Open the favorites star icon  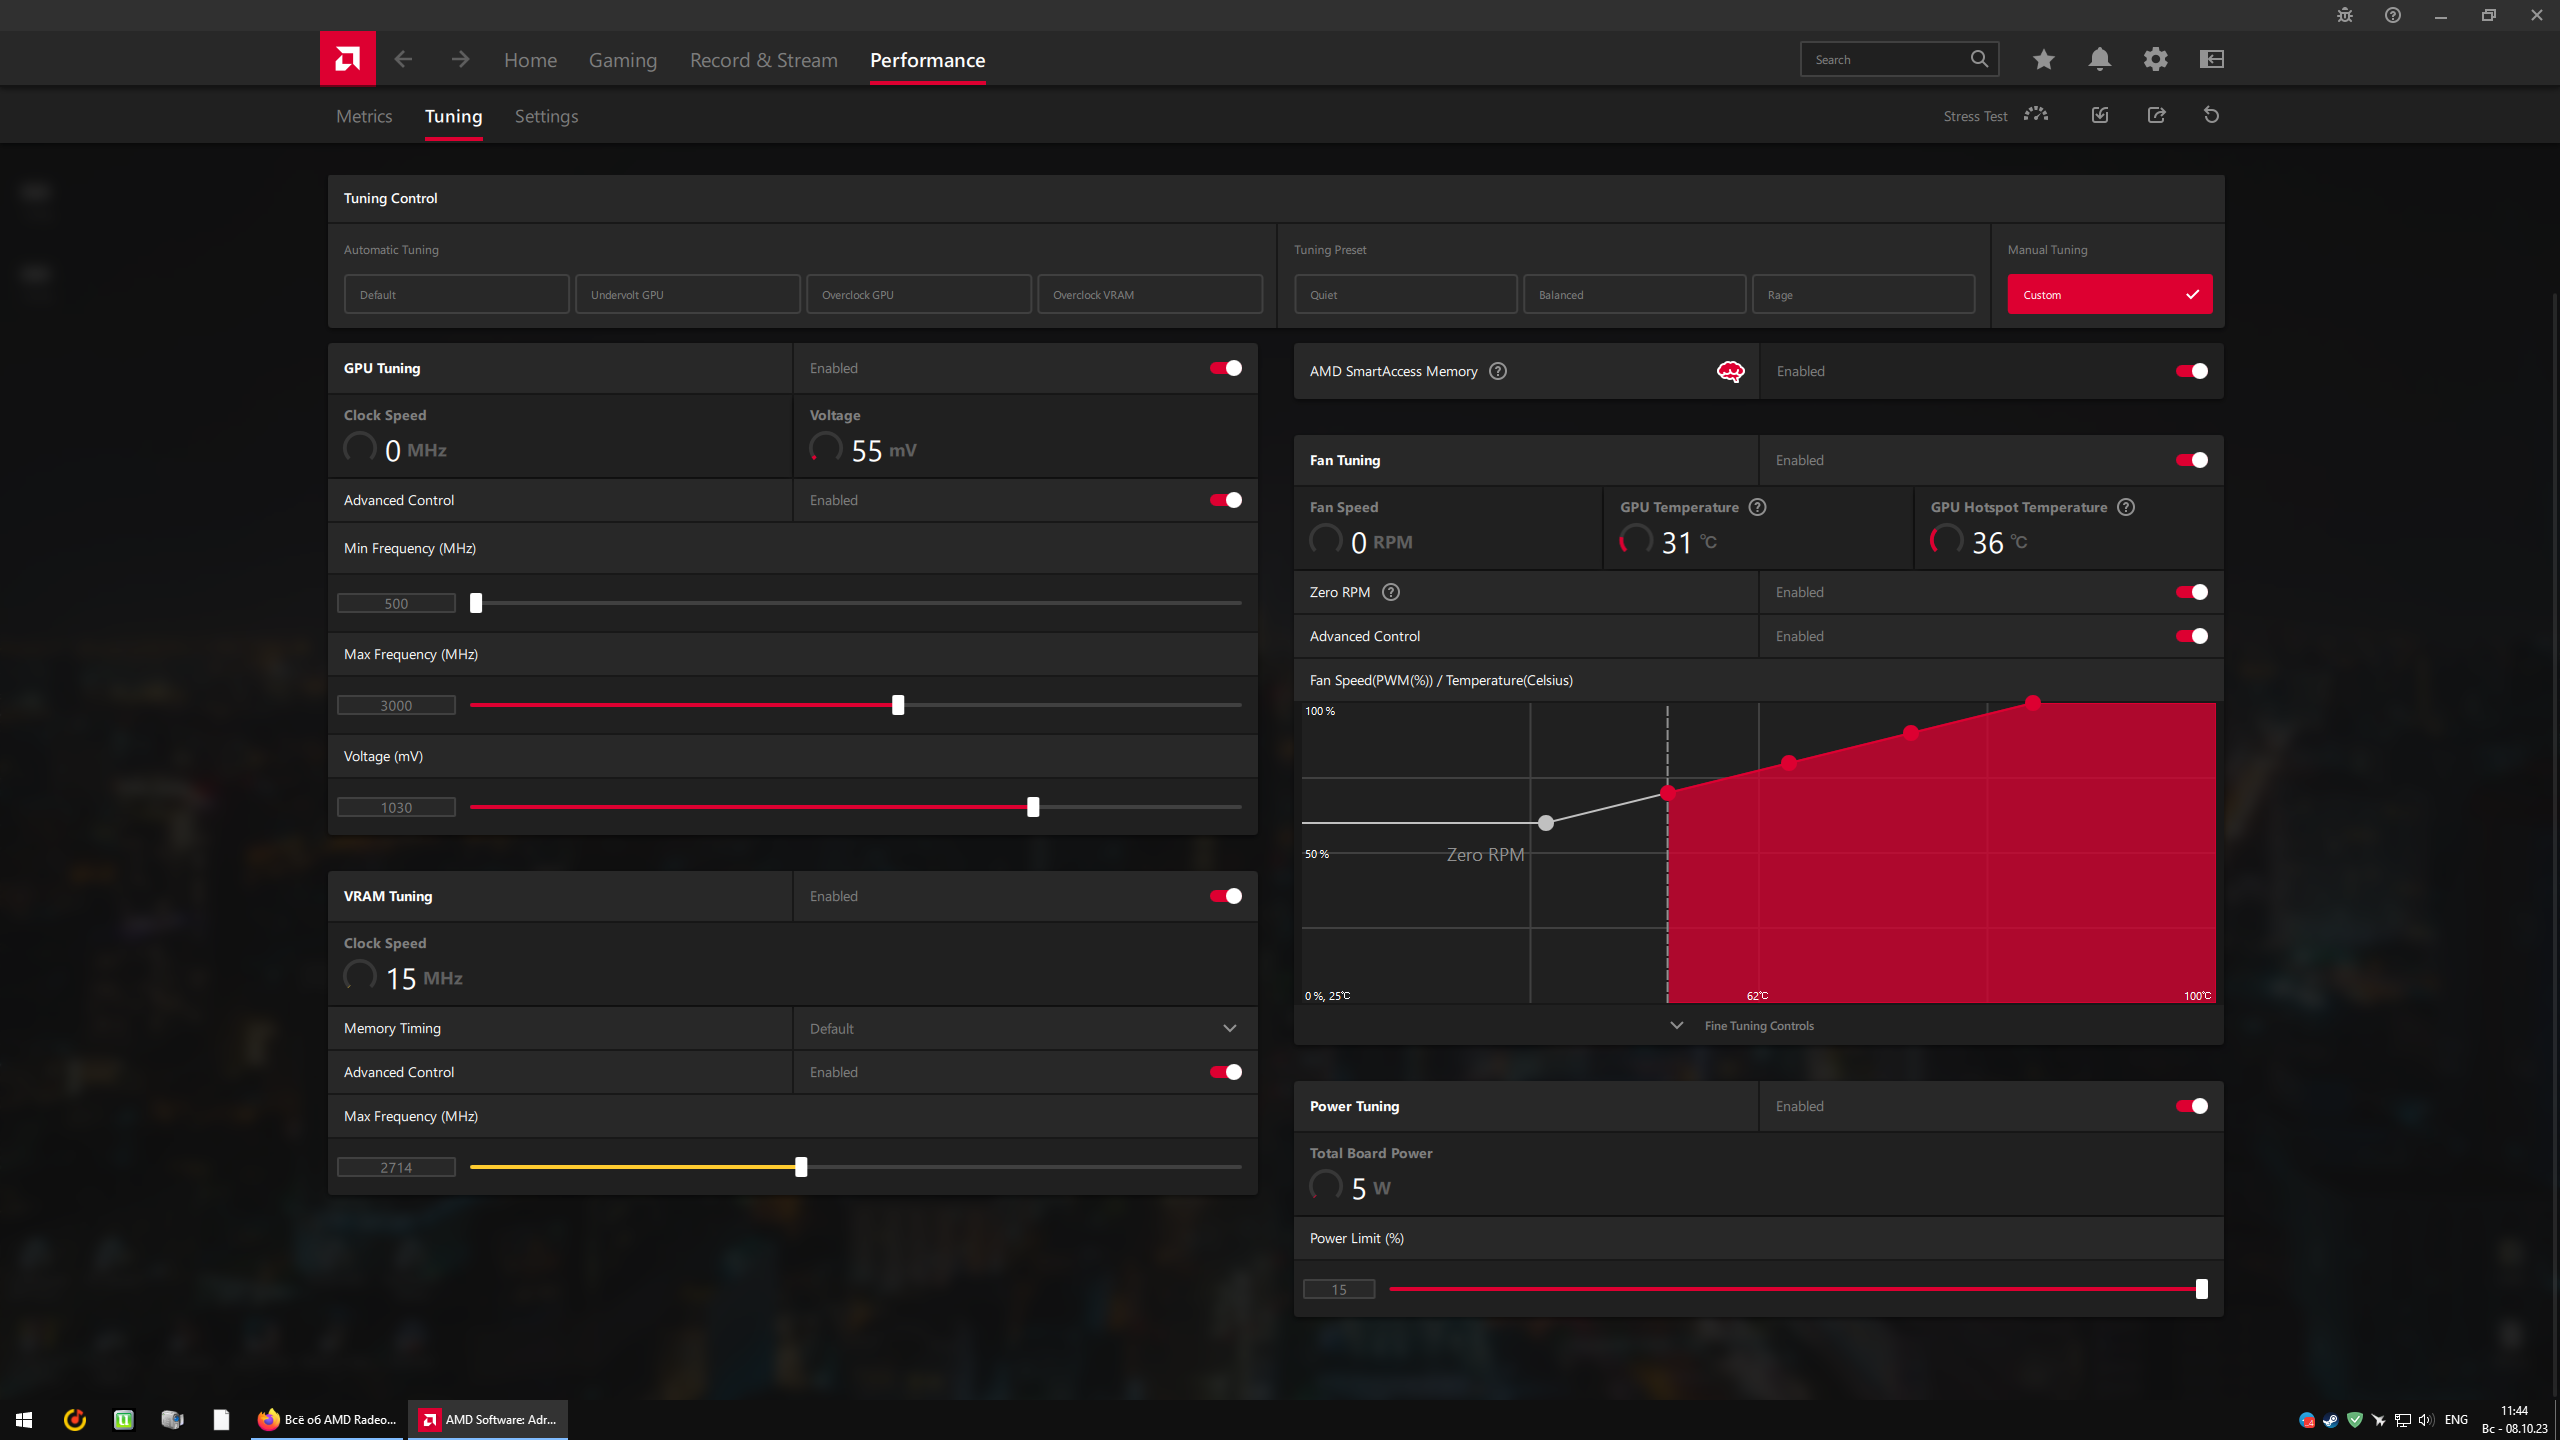(x=2043, y=59)
